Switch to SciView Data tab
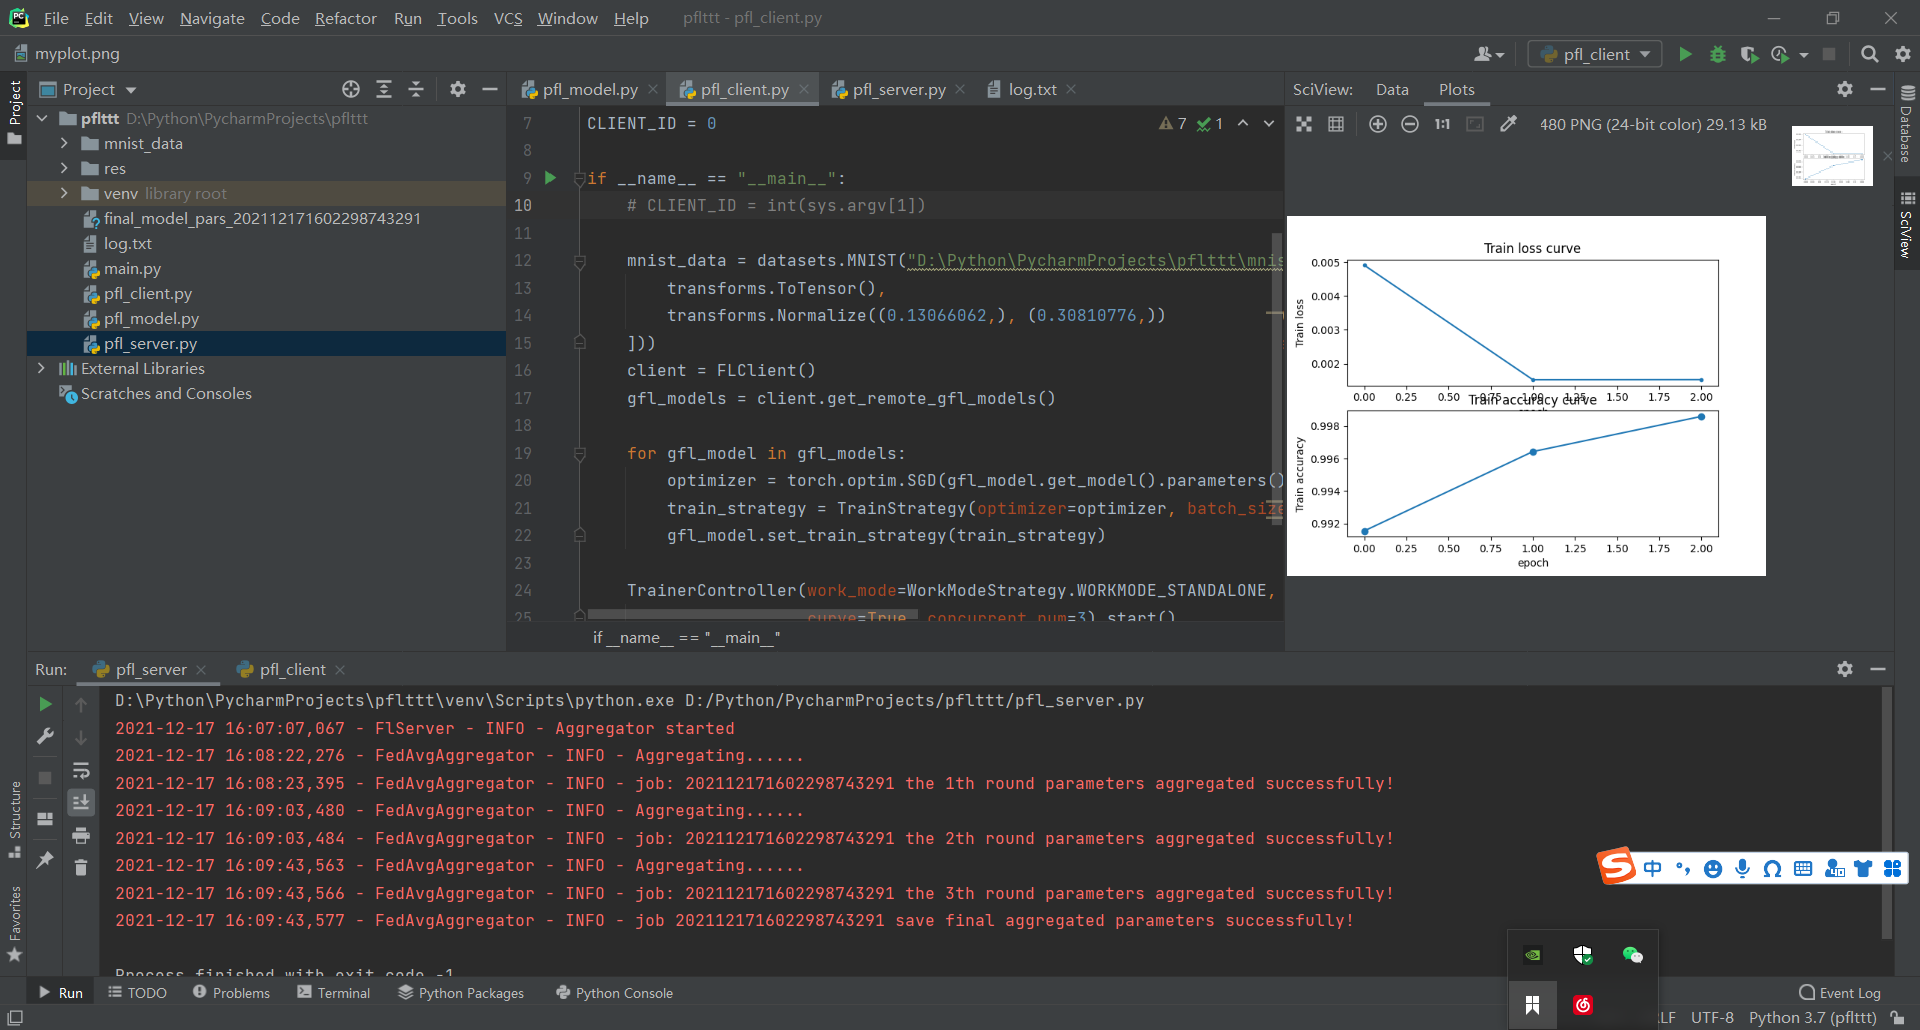 1392,89
